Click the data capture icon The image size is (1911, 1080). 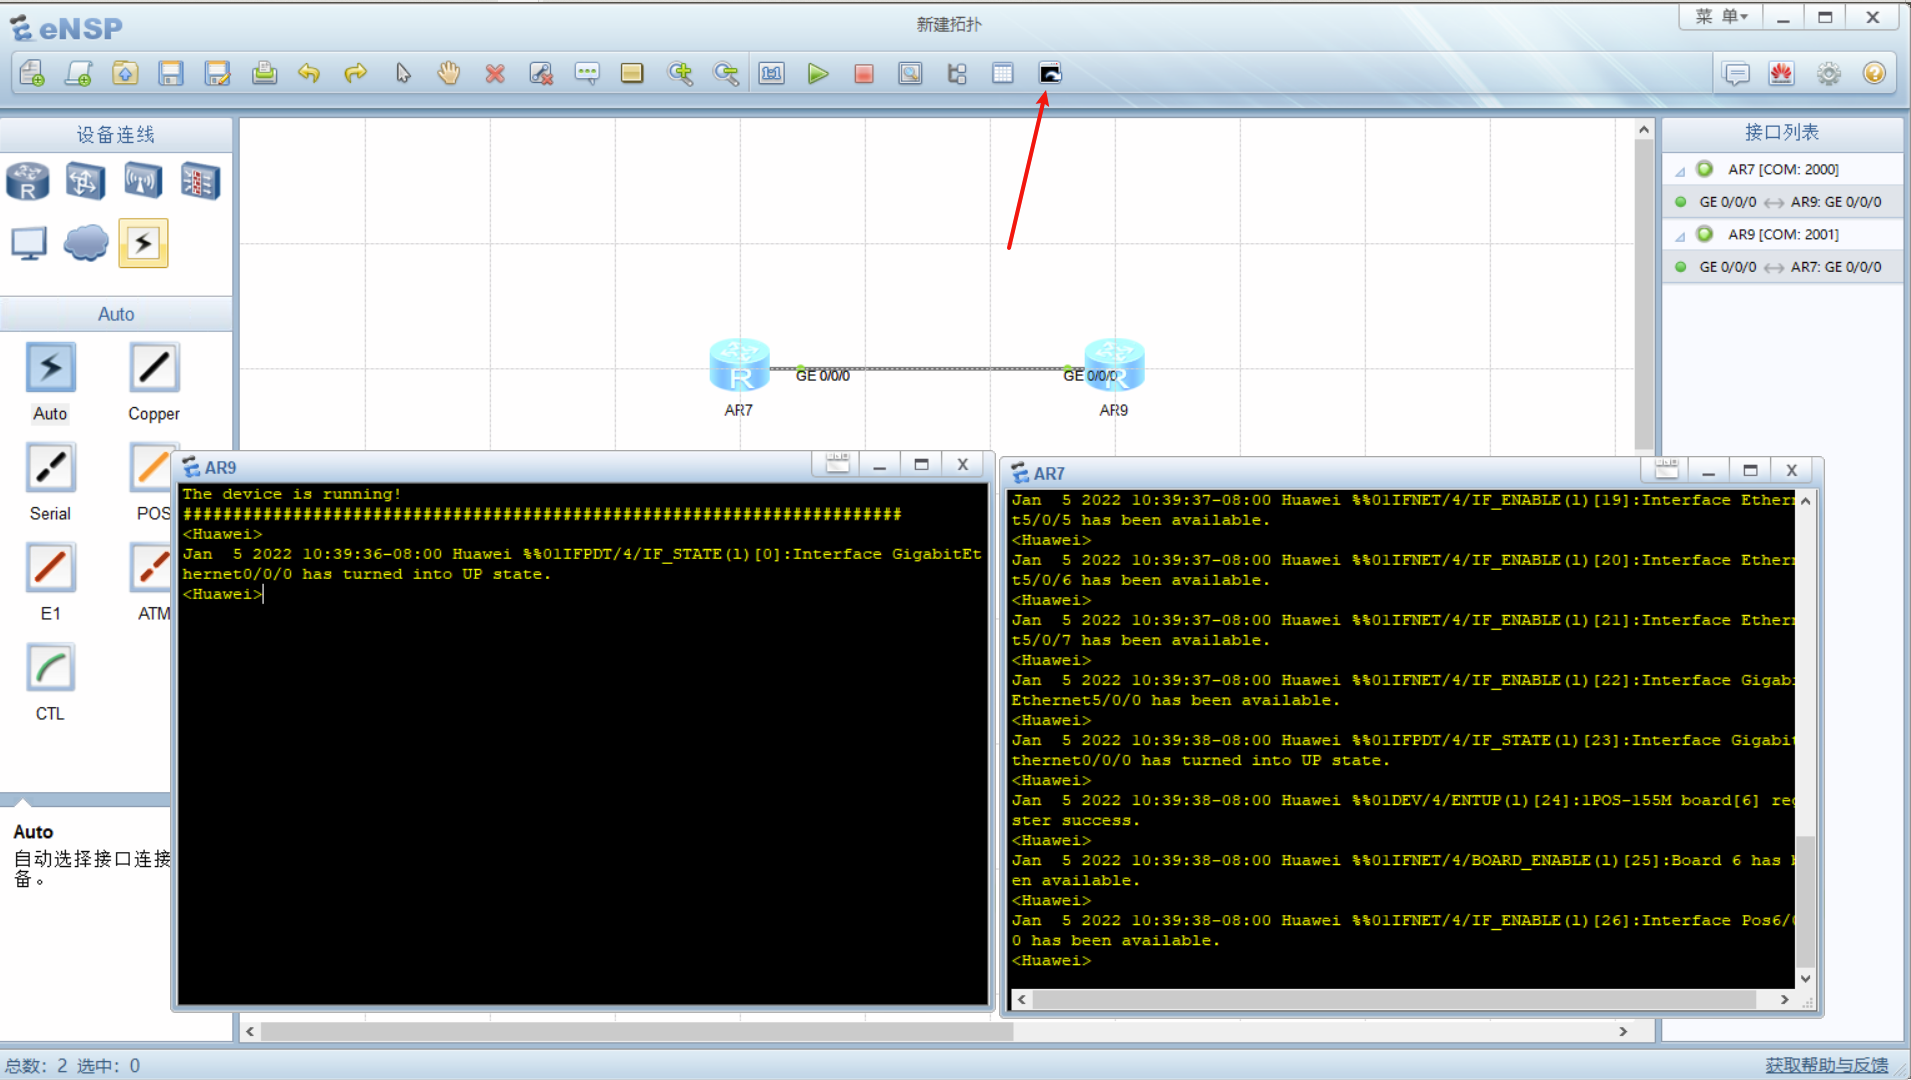(910, 73)
